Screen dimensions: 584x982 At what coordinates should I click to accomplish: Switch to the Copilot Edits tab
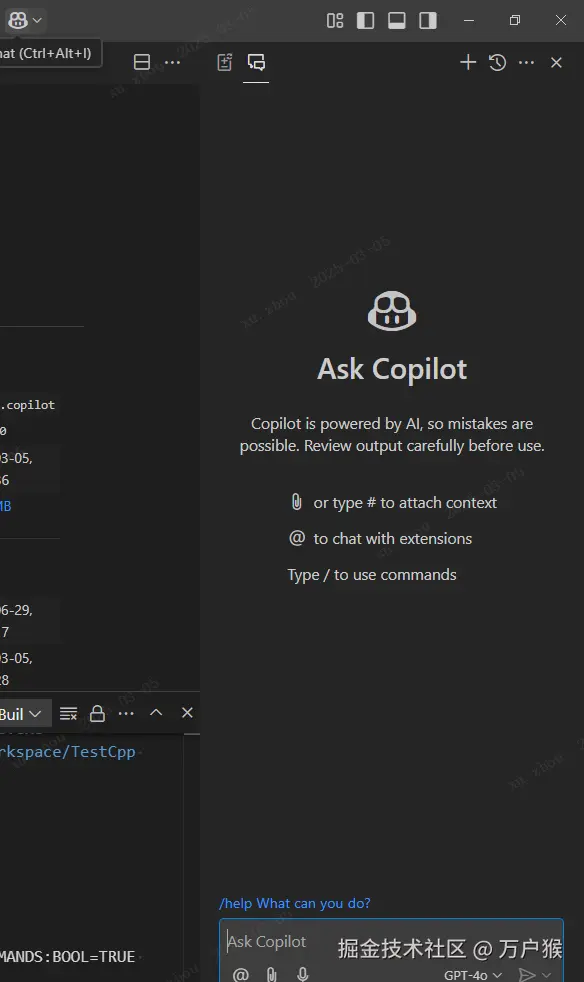pyautogui.click(x=225, y=62)
